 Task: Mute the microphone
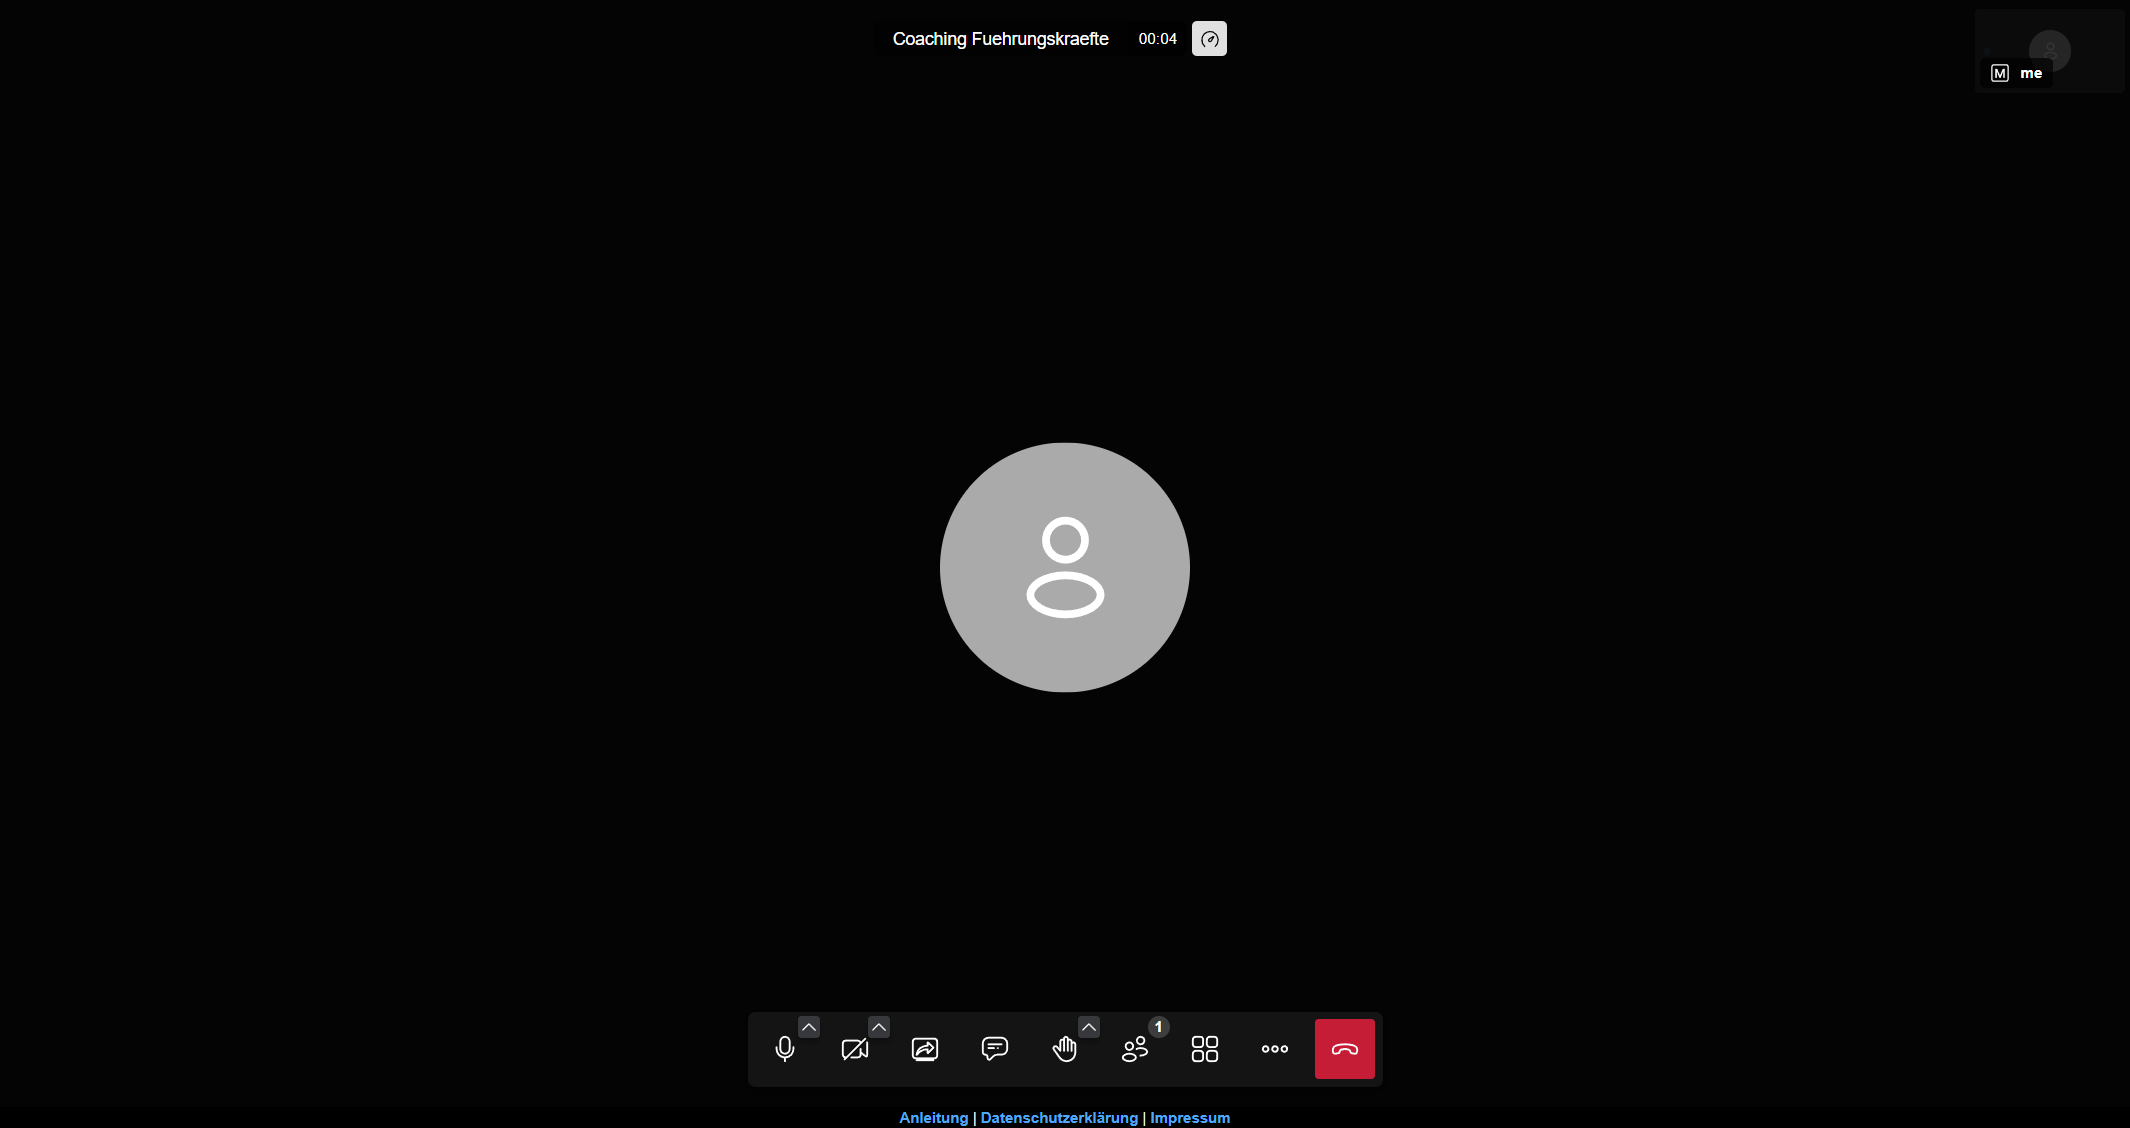pyautogui.click(x=785, y=1049)
